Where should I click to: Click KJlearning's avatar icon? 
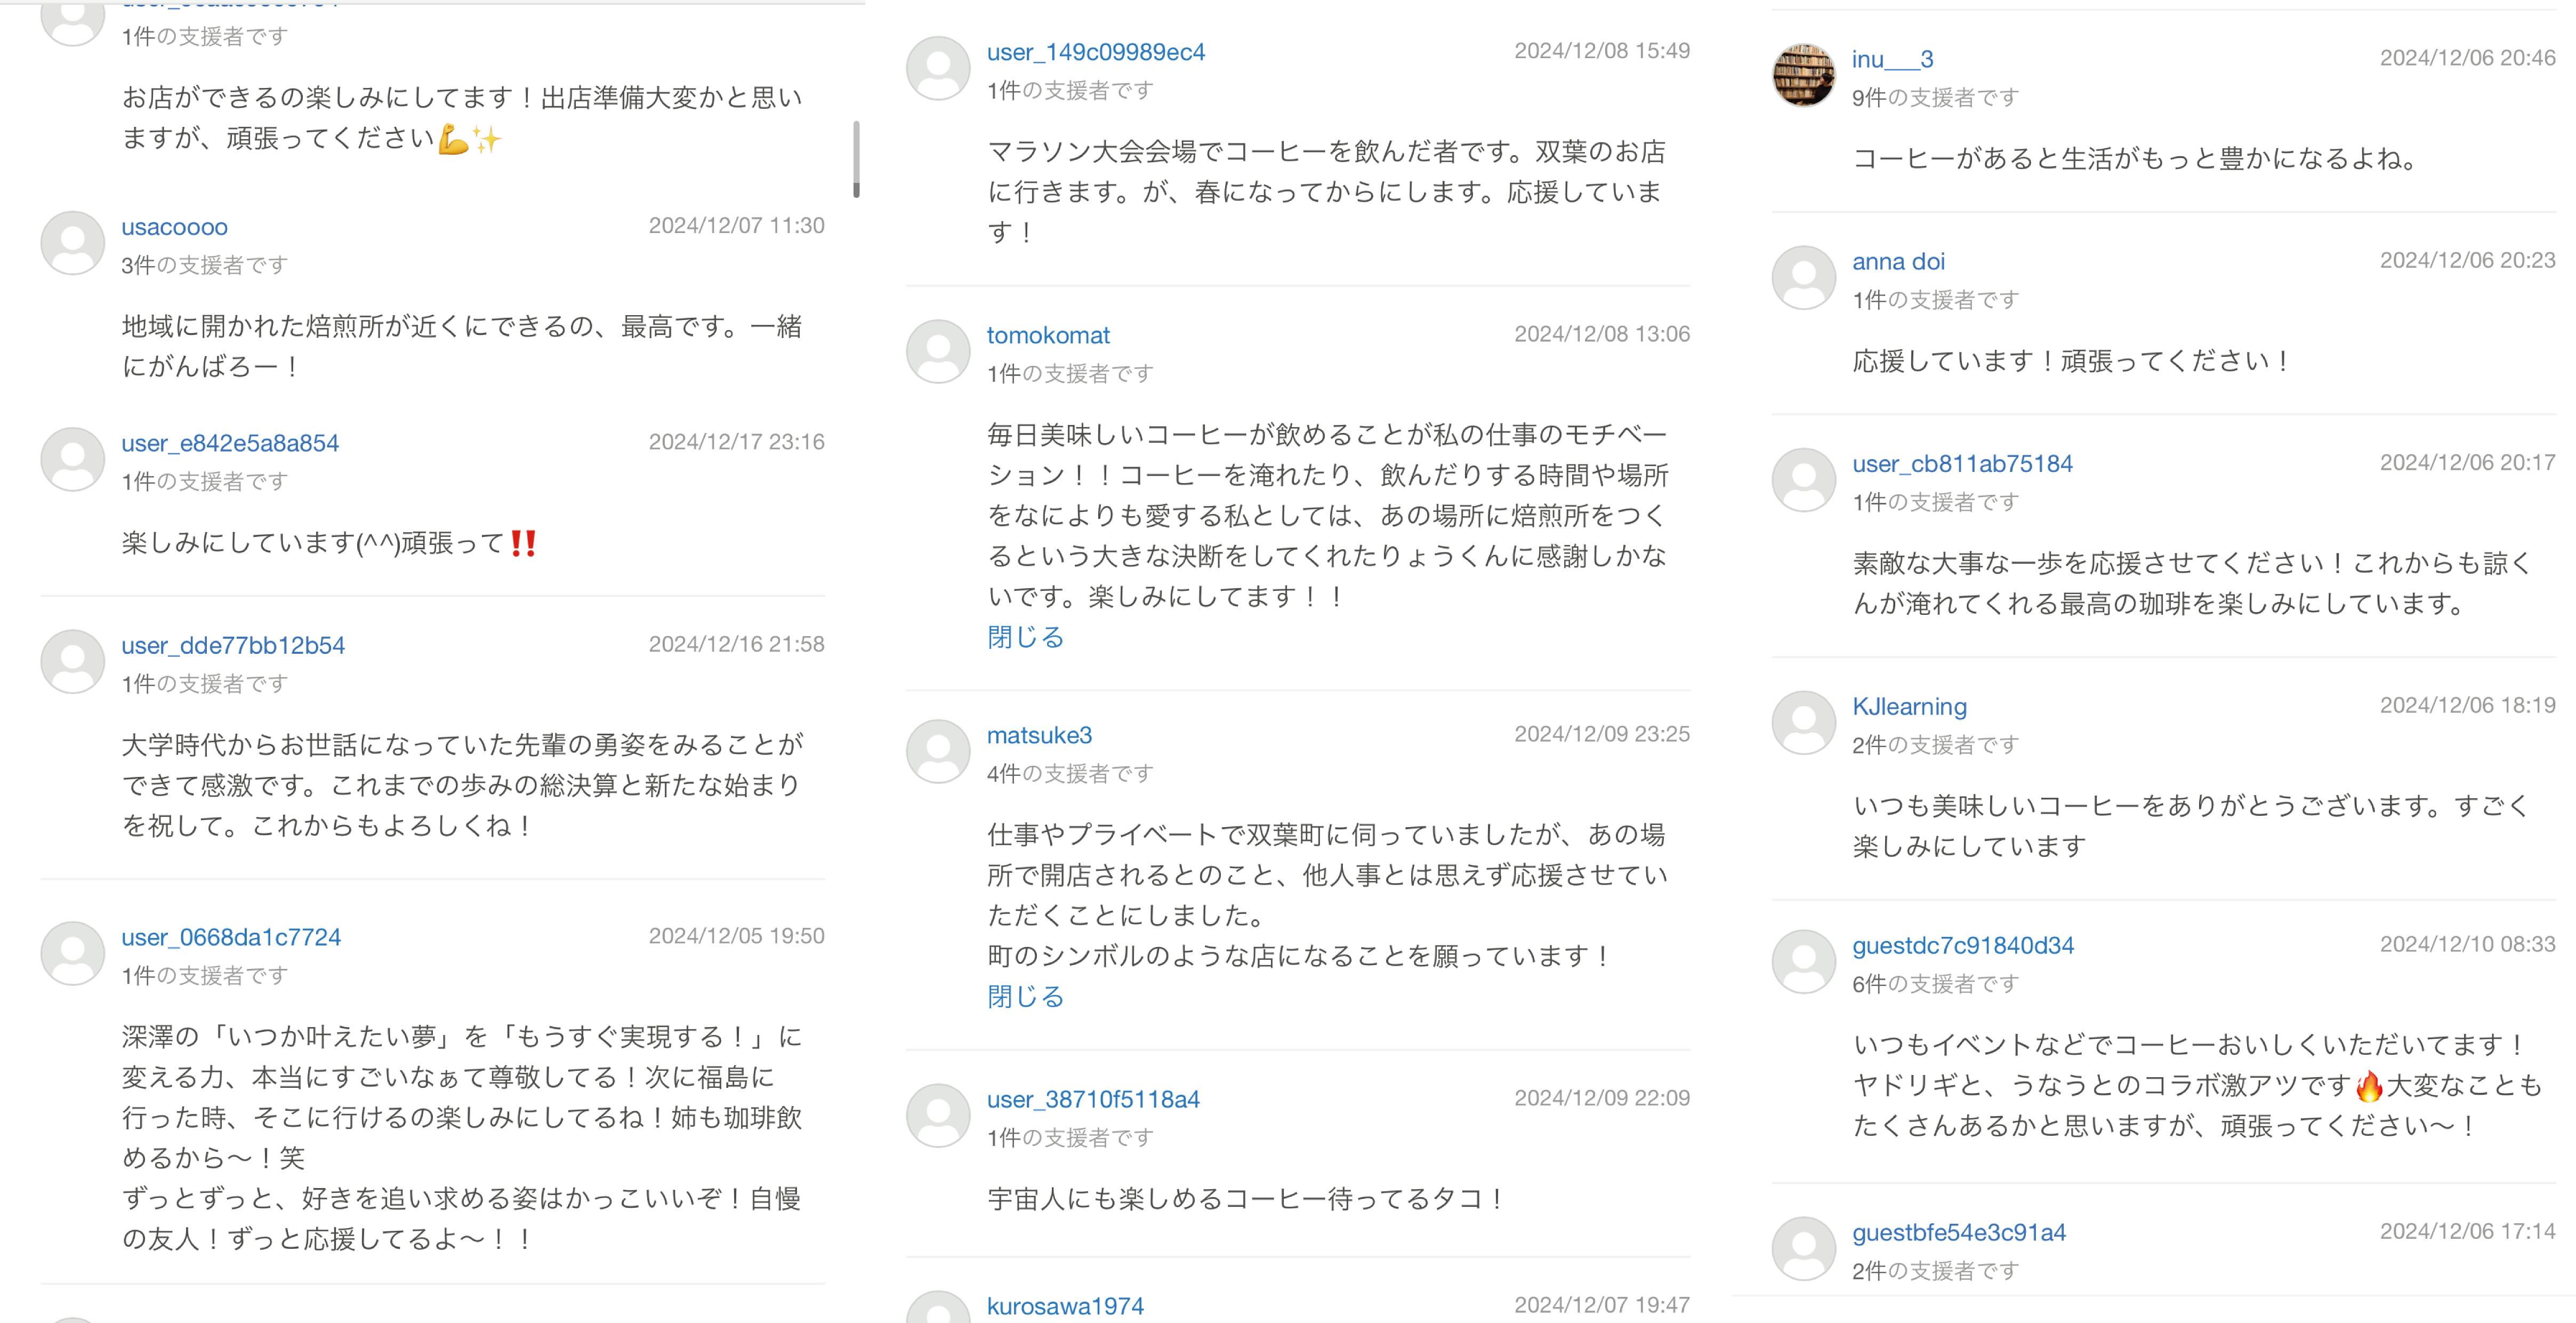1803,722
